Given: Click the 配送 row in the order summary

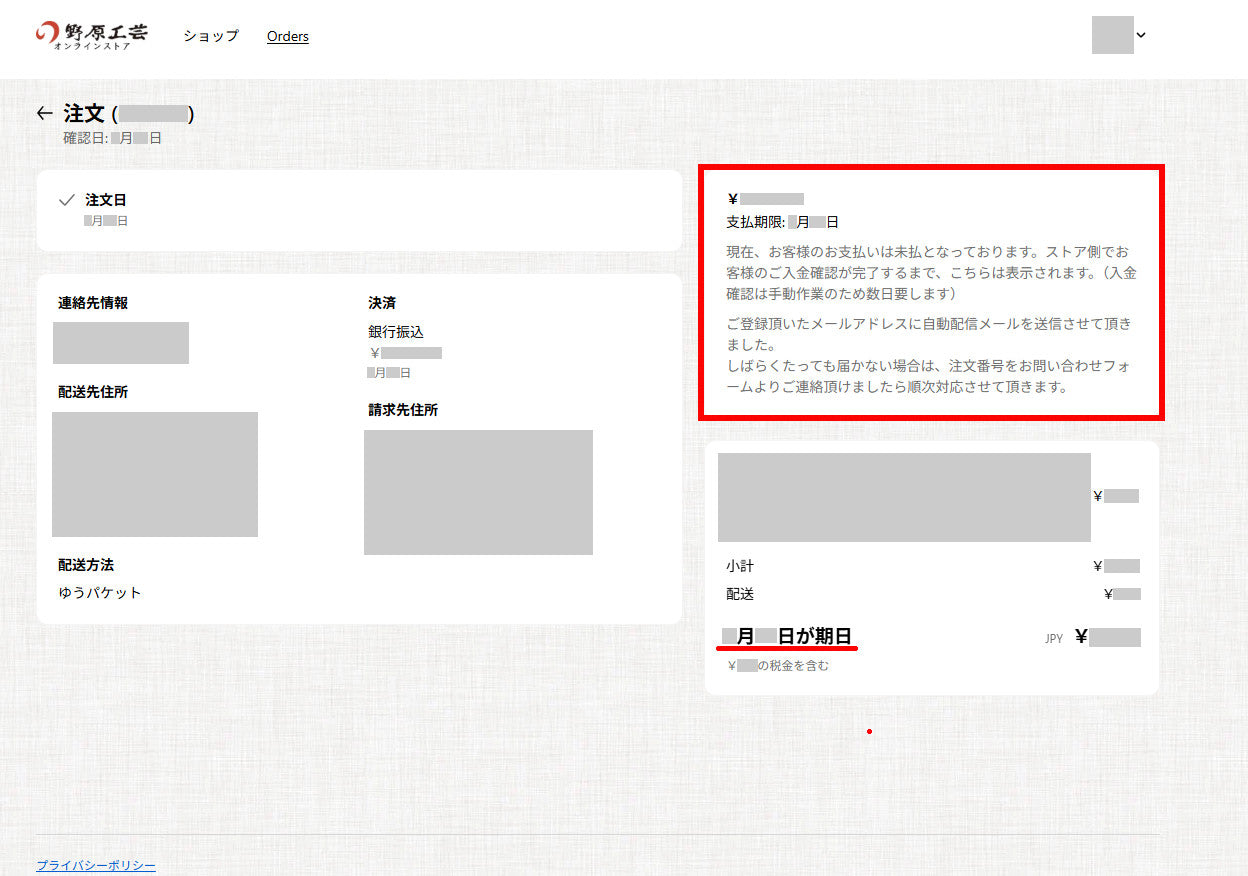Looking at the screenshot, I should 740,594.
